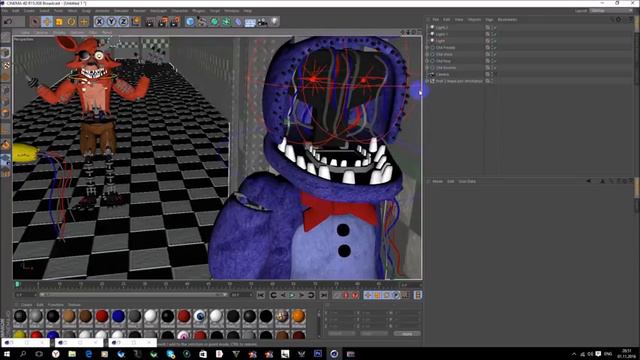This screenshot has width=640, height=360.
Task: Expand the Old Bonnie hierarchy
Action: point(427,68)
